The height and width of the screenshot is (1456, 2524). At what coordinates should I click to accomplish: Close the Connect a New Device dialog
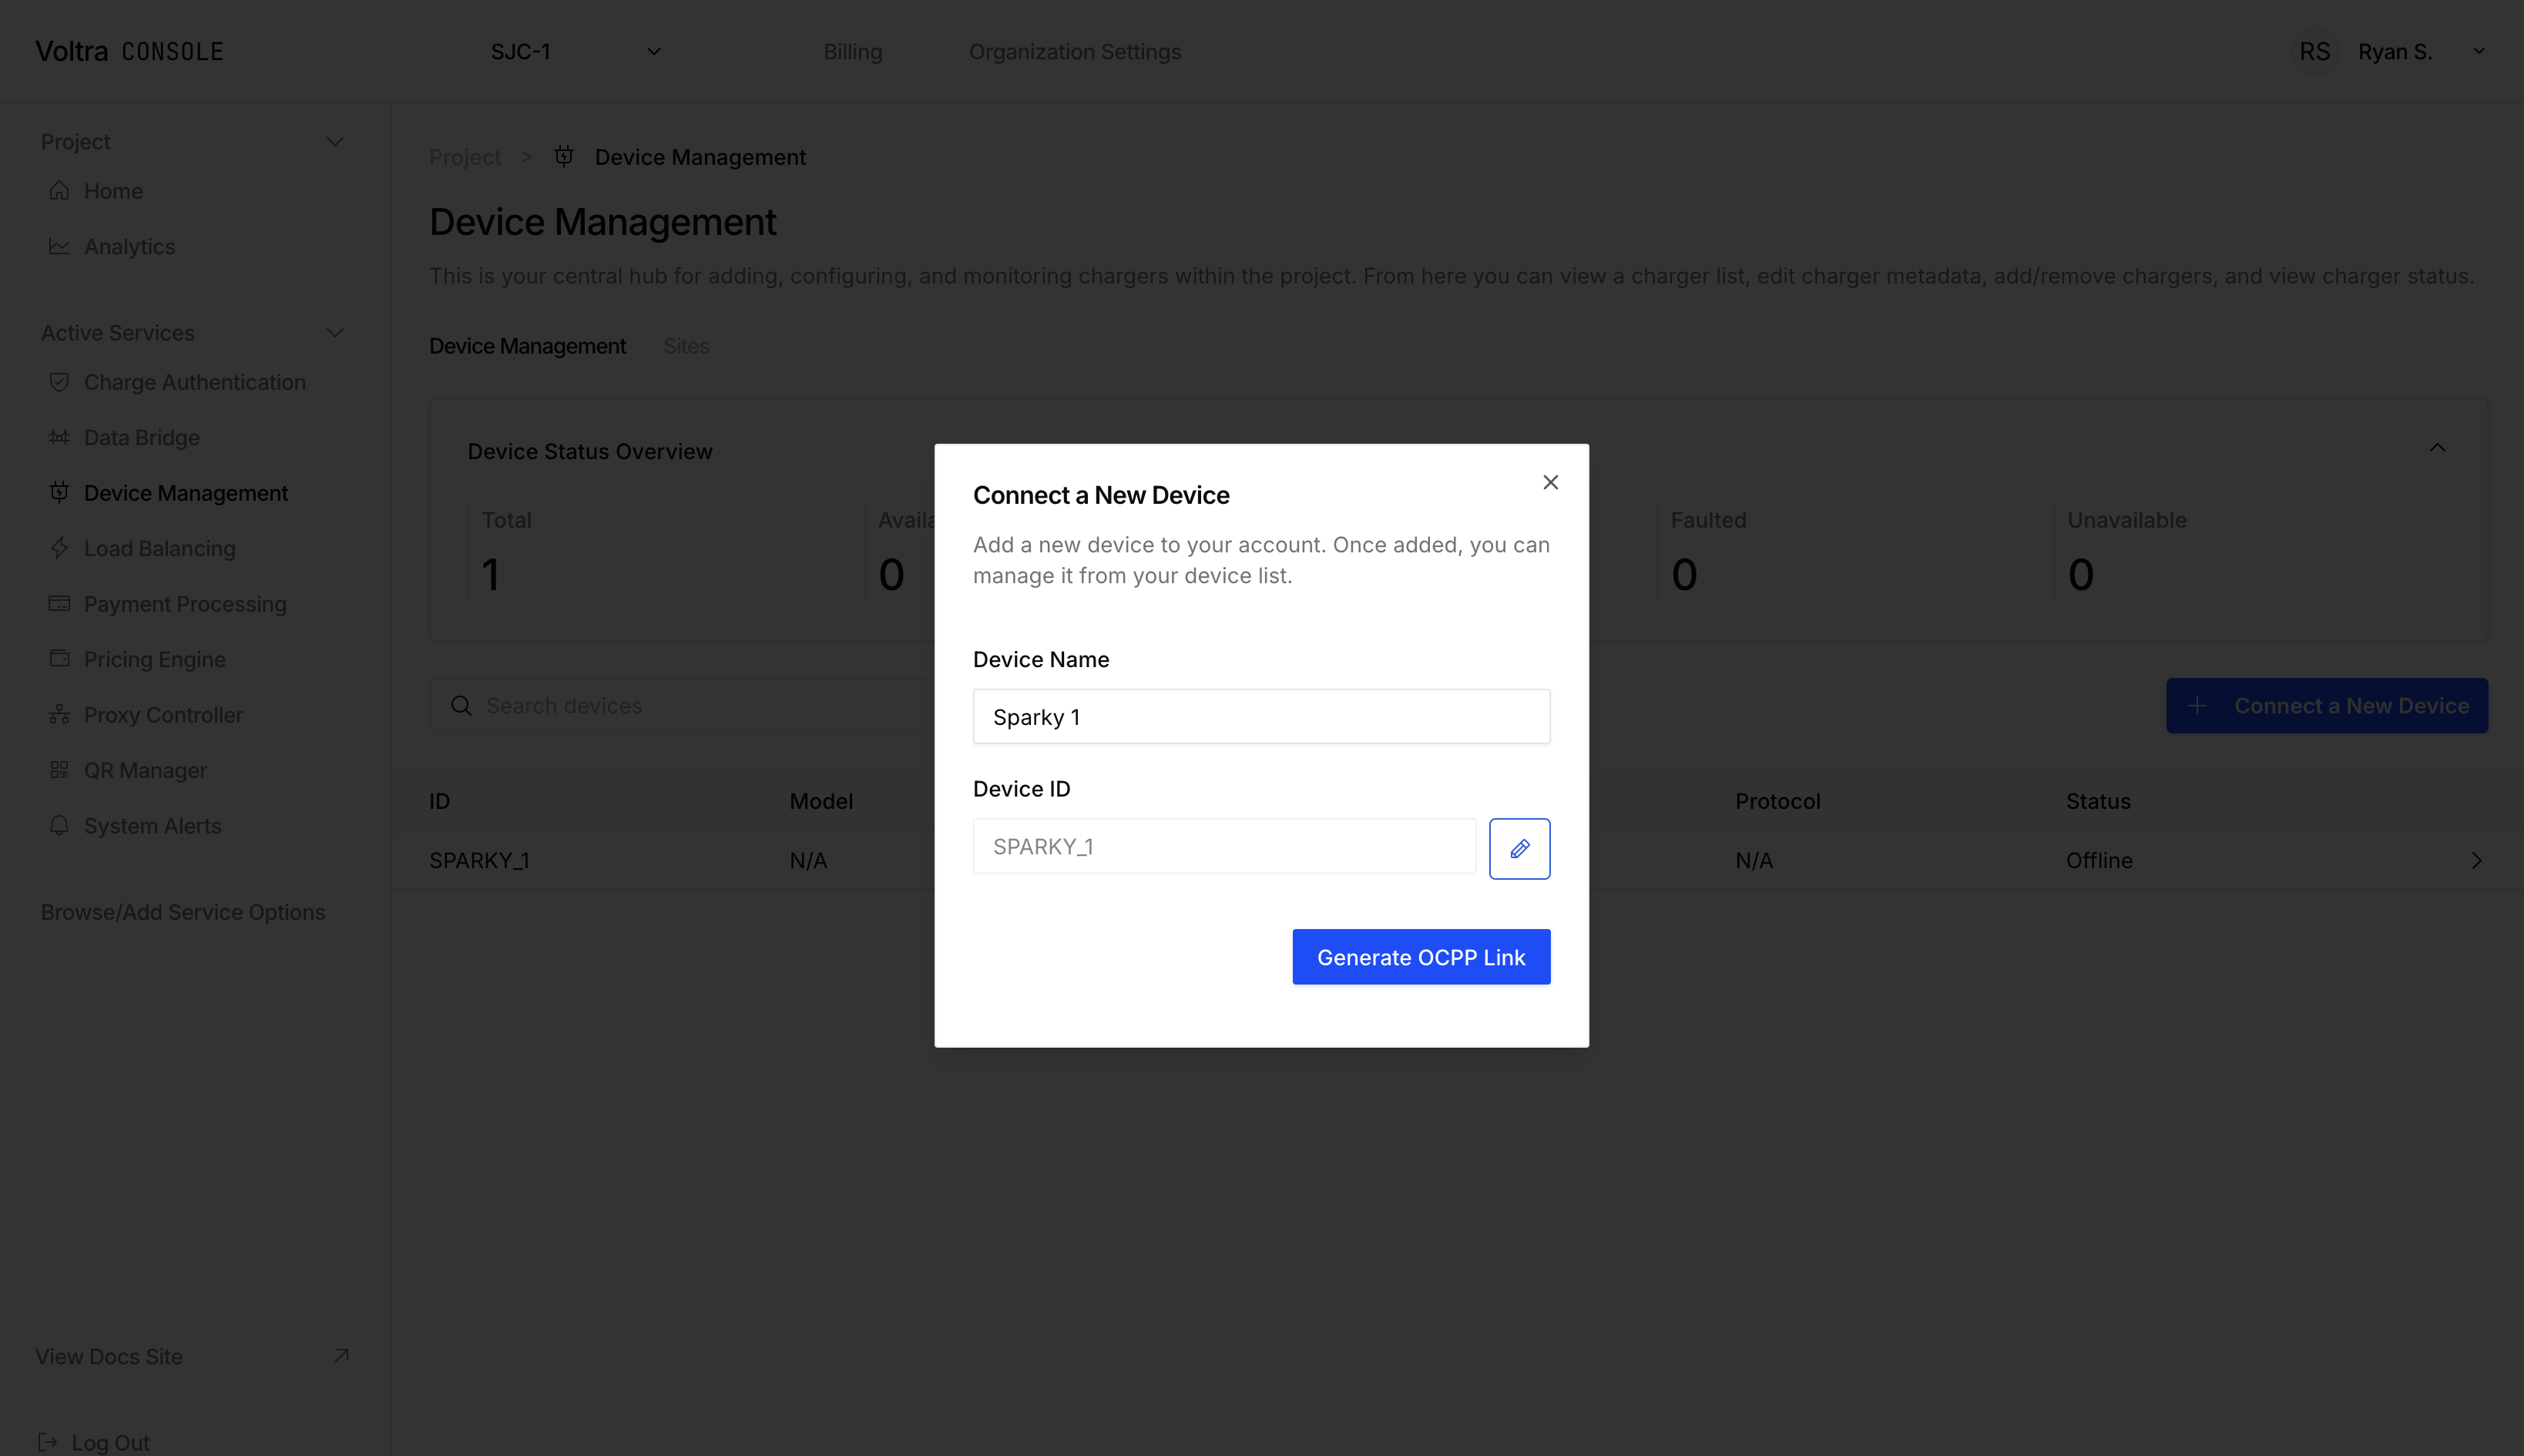point(1549,482)
